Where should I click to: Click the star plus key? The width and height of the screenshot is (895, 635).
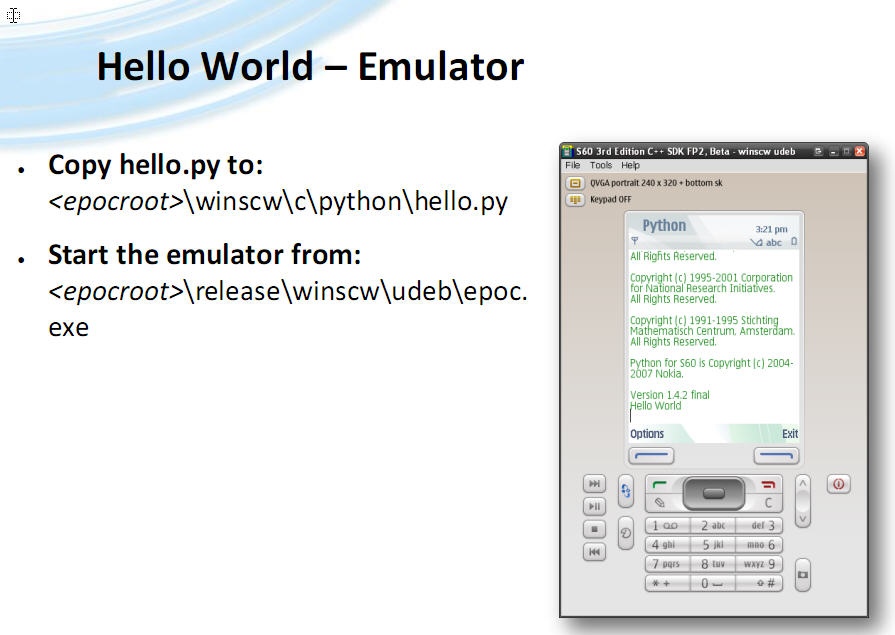(667, 583)
